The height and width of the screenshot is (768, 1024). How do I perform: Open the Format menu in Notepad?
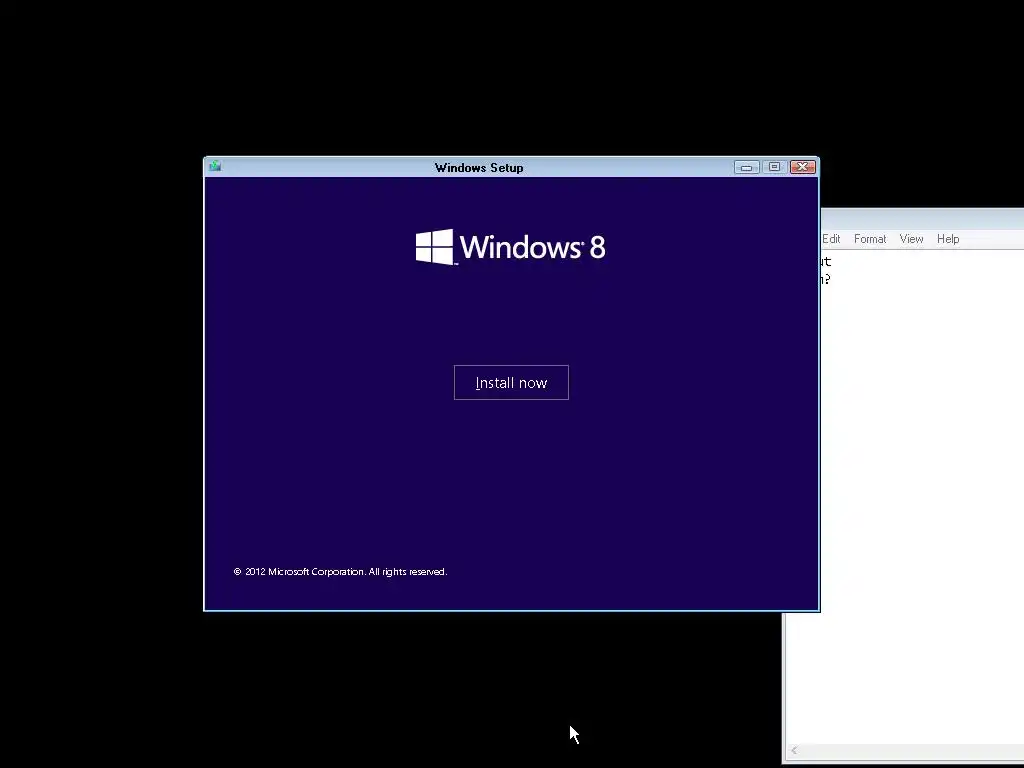[x=870, y=239]
